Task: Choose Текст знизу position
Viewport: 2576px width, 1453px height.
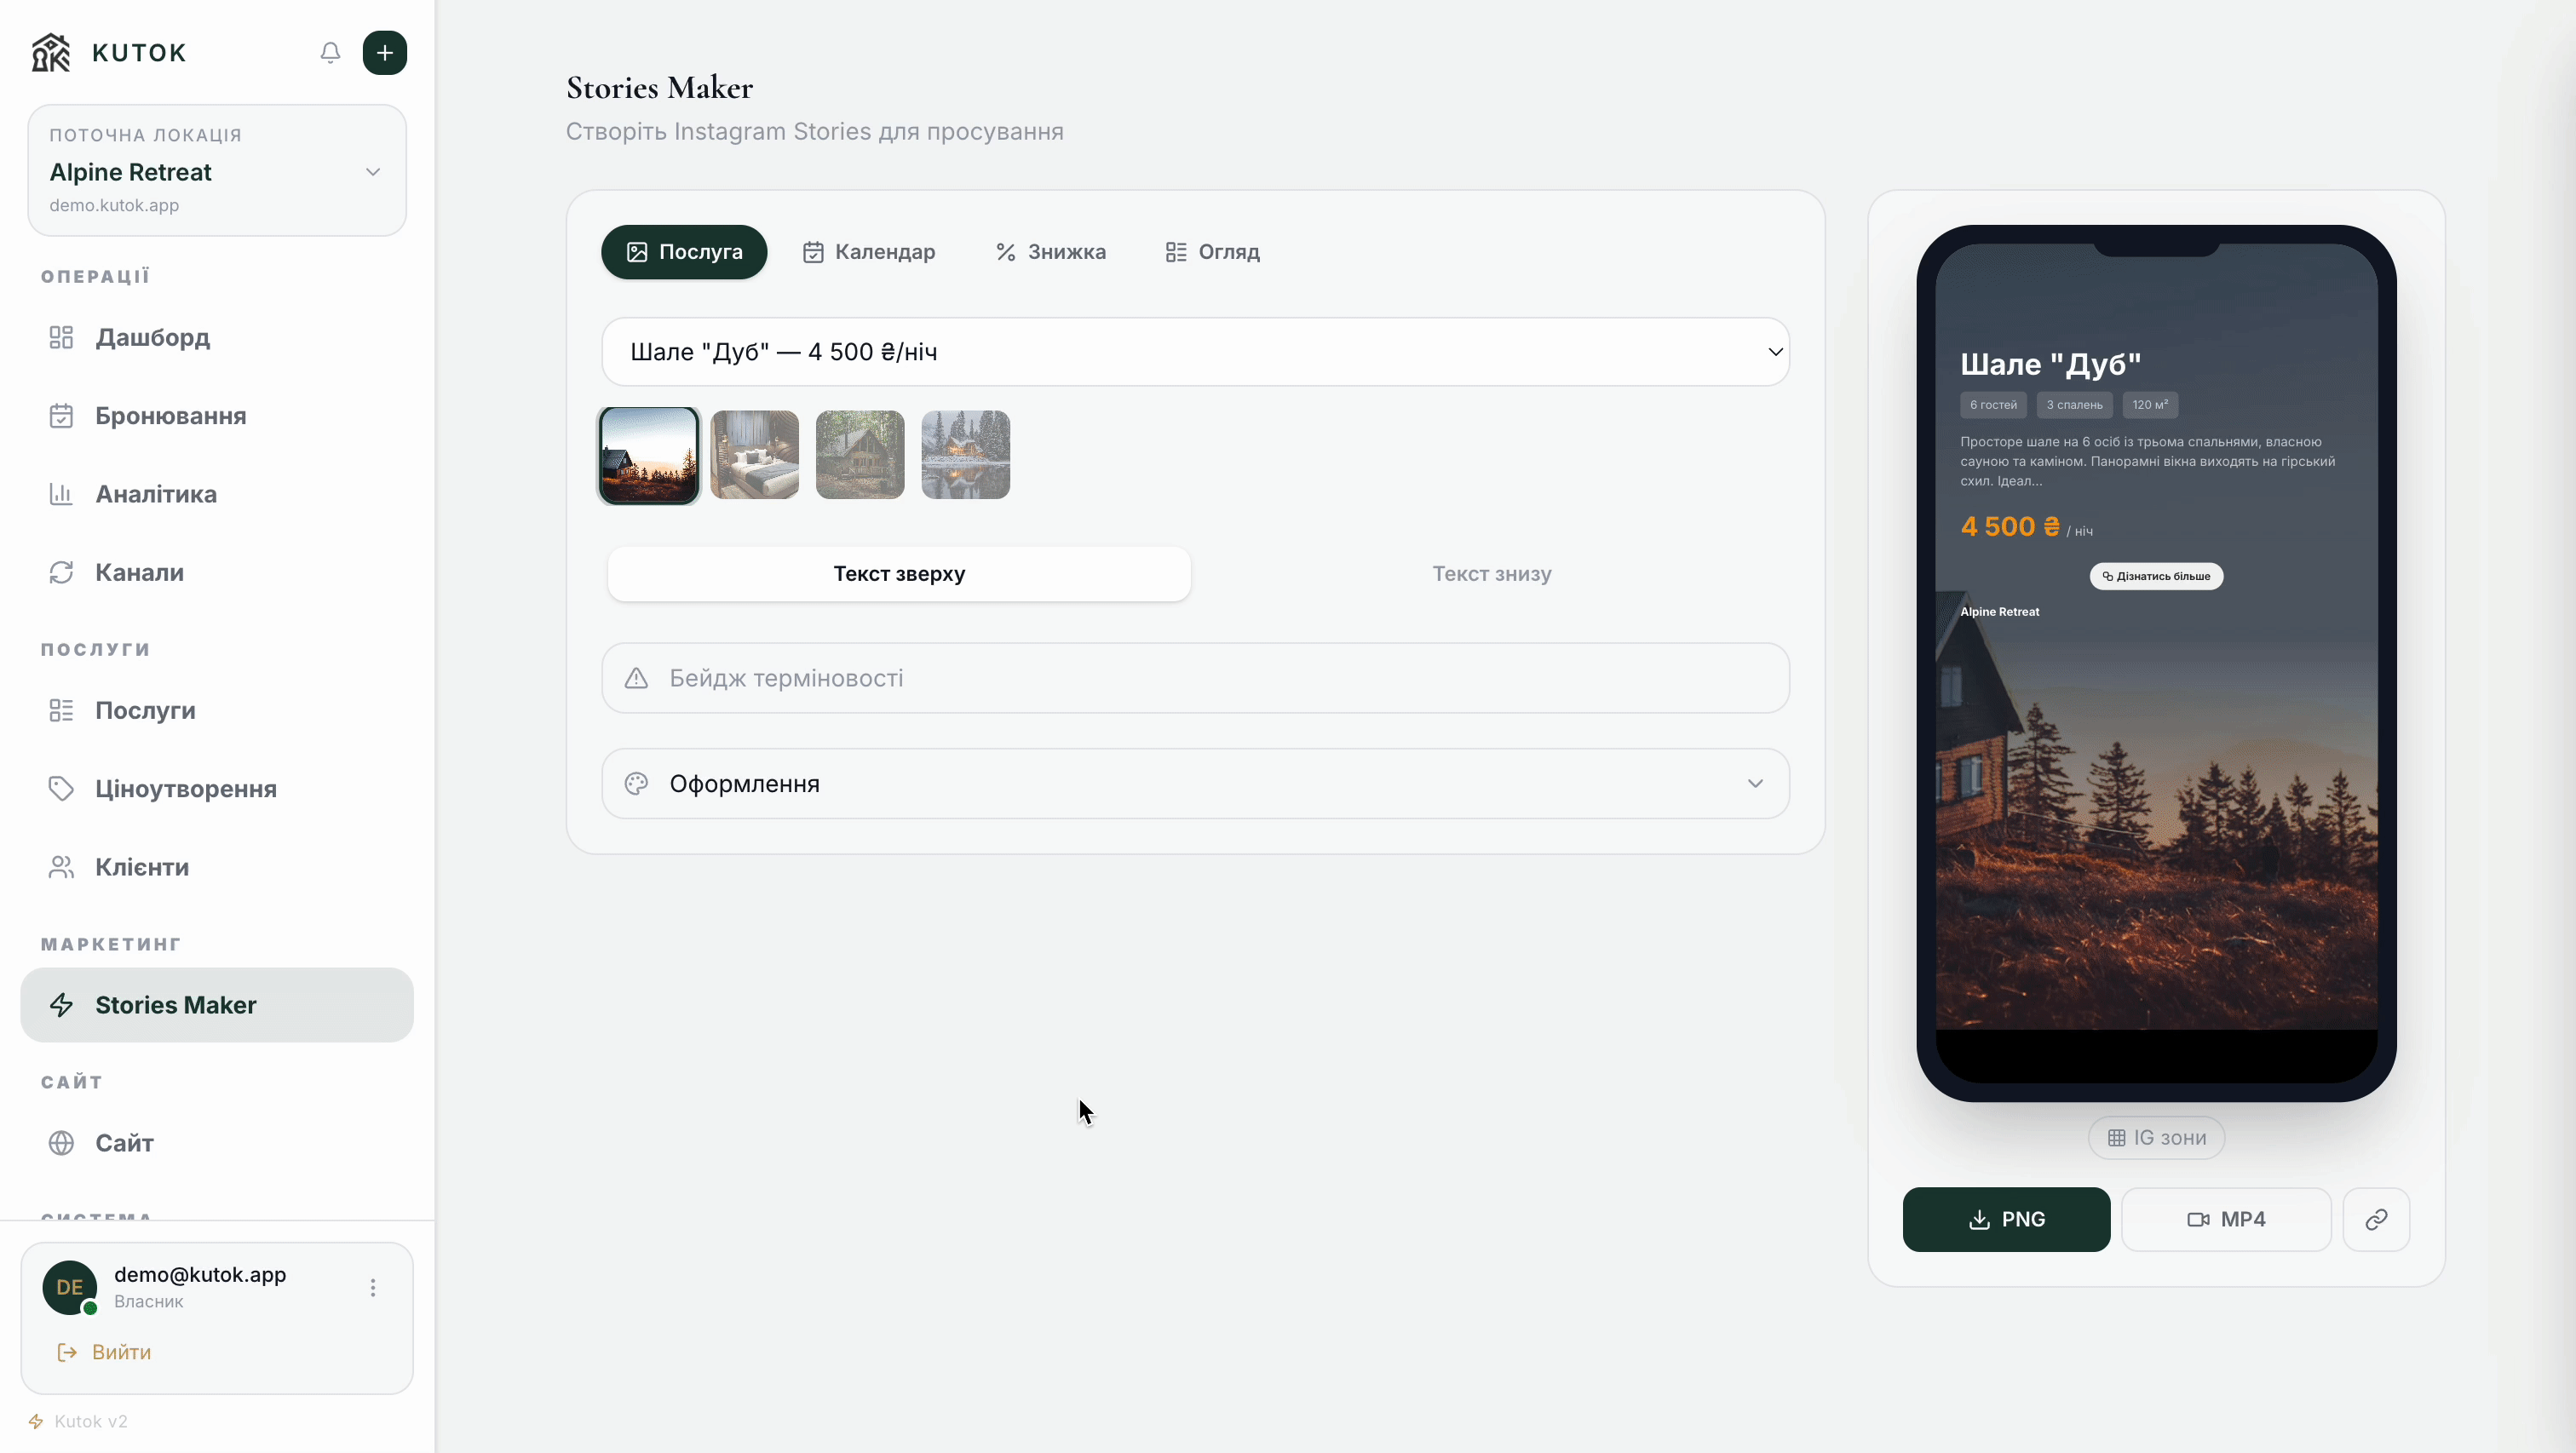Action: click(1491, 574)
